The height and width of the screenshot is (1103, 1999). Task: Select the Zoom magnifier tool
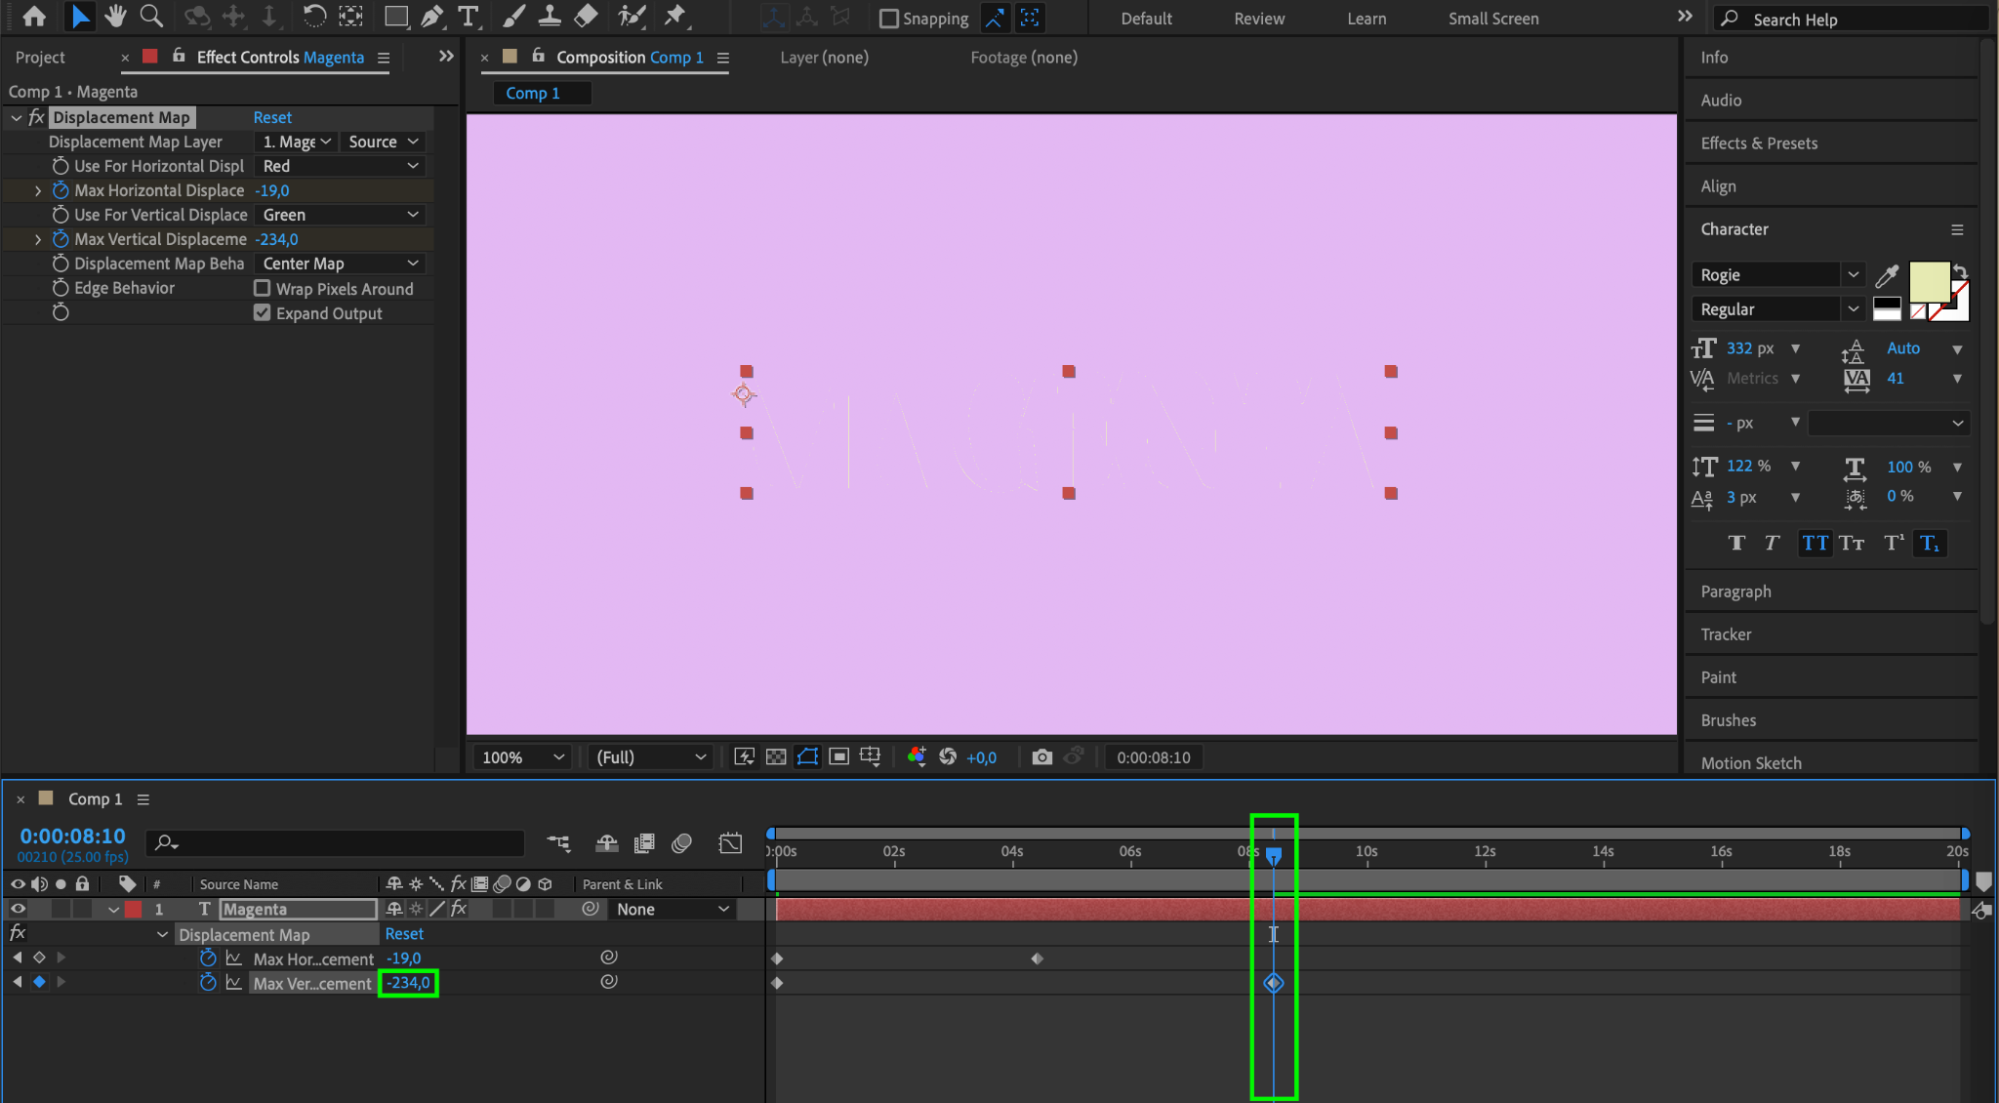click(151, 16)
